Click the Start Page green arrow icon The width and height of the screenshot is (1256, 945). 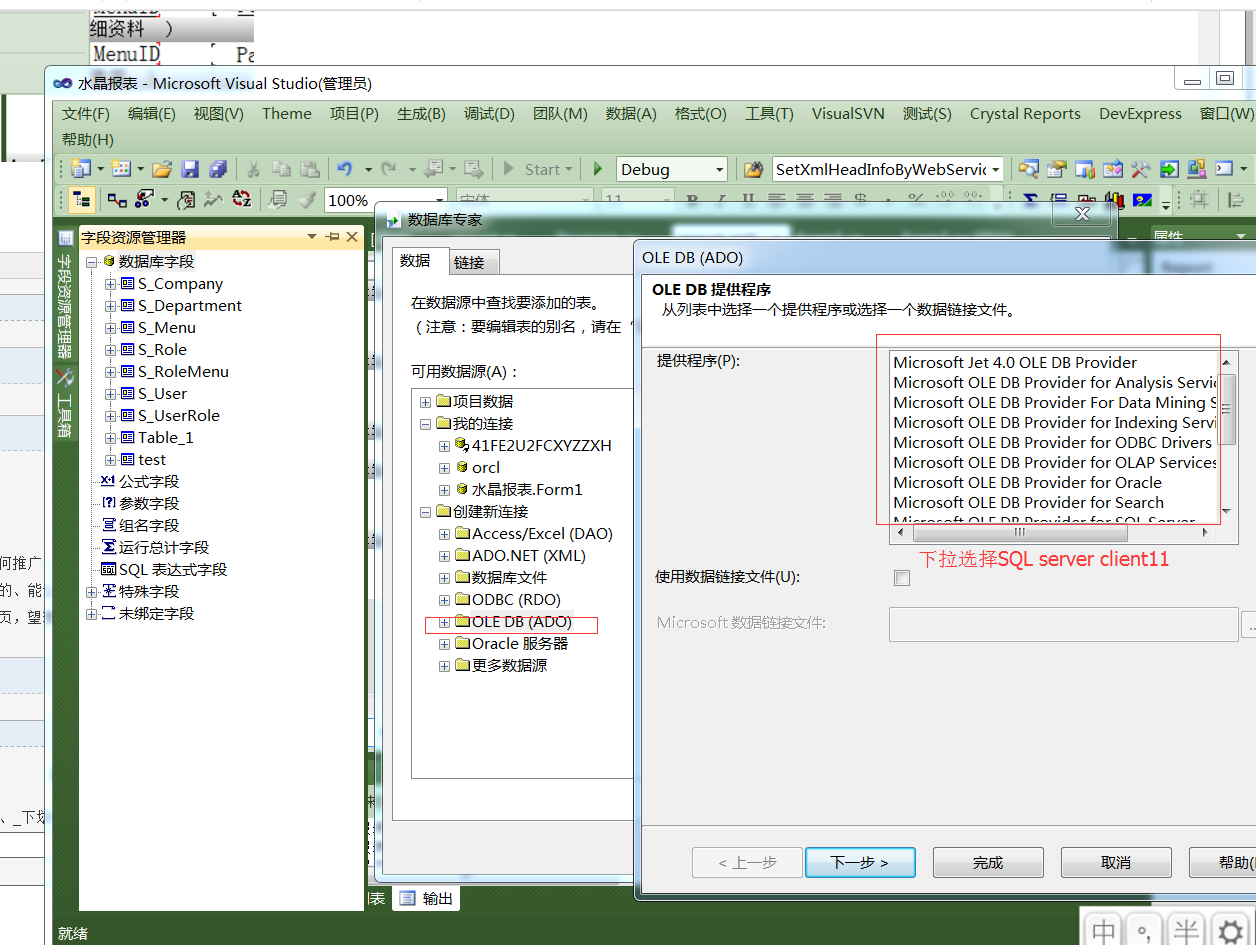[1169, 169]
